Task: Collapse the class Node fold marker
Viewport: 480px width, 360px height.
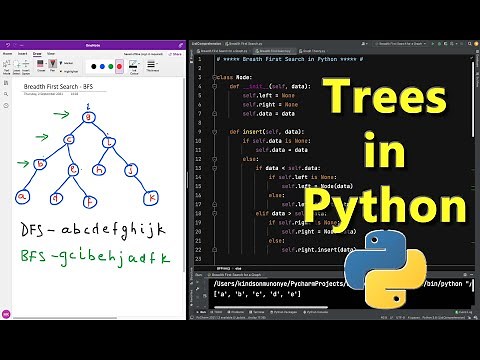Action: point(214,77)
